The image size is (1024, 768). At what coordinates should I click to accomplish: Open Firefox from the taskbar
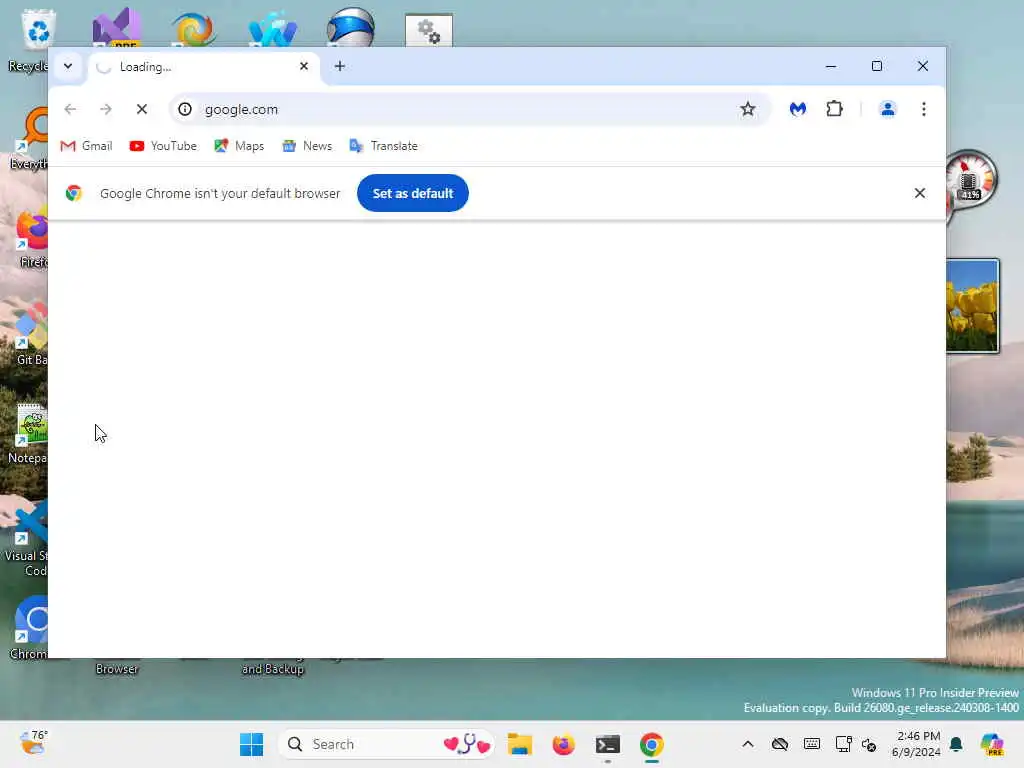point(564,744)
